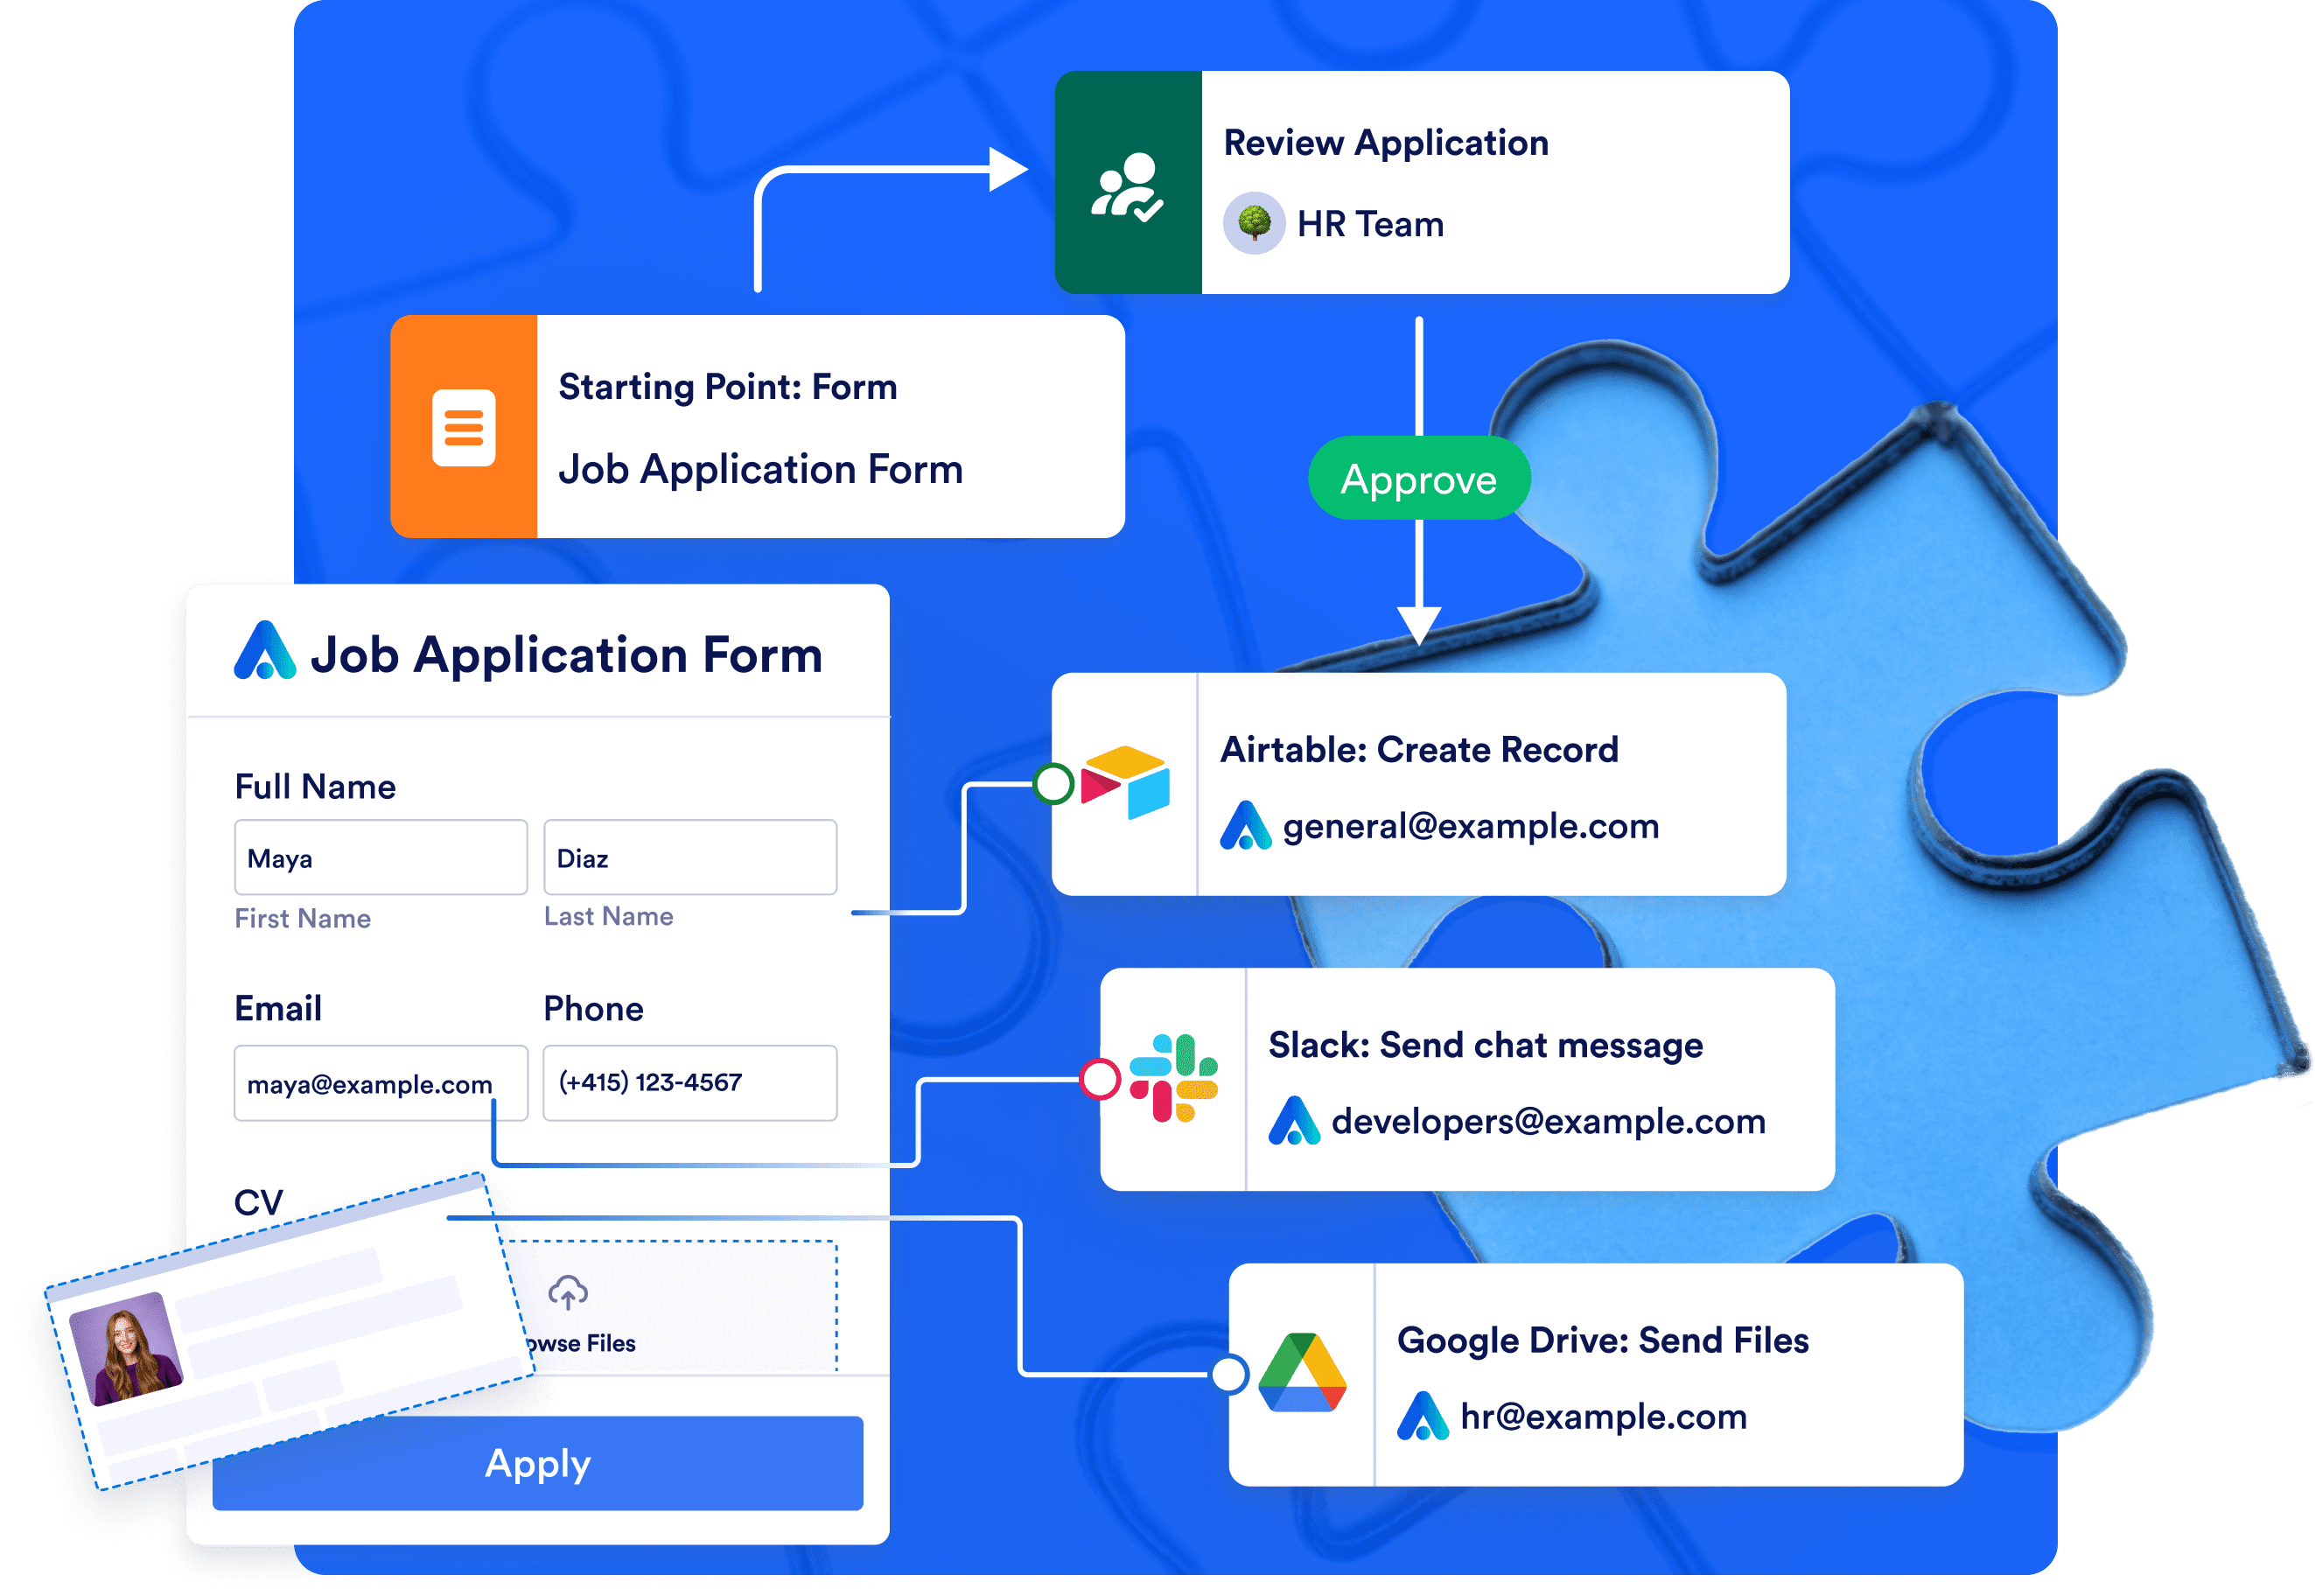Click the logo next to developers@example.com

coord(1294,1121)
